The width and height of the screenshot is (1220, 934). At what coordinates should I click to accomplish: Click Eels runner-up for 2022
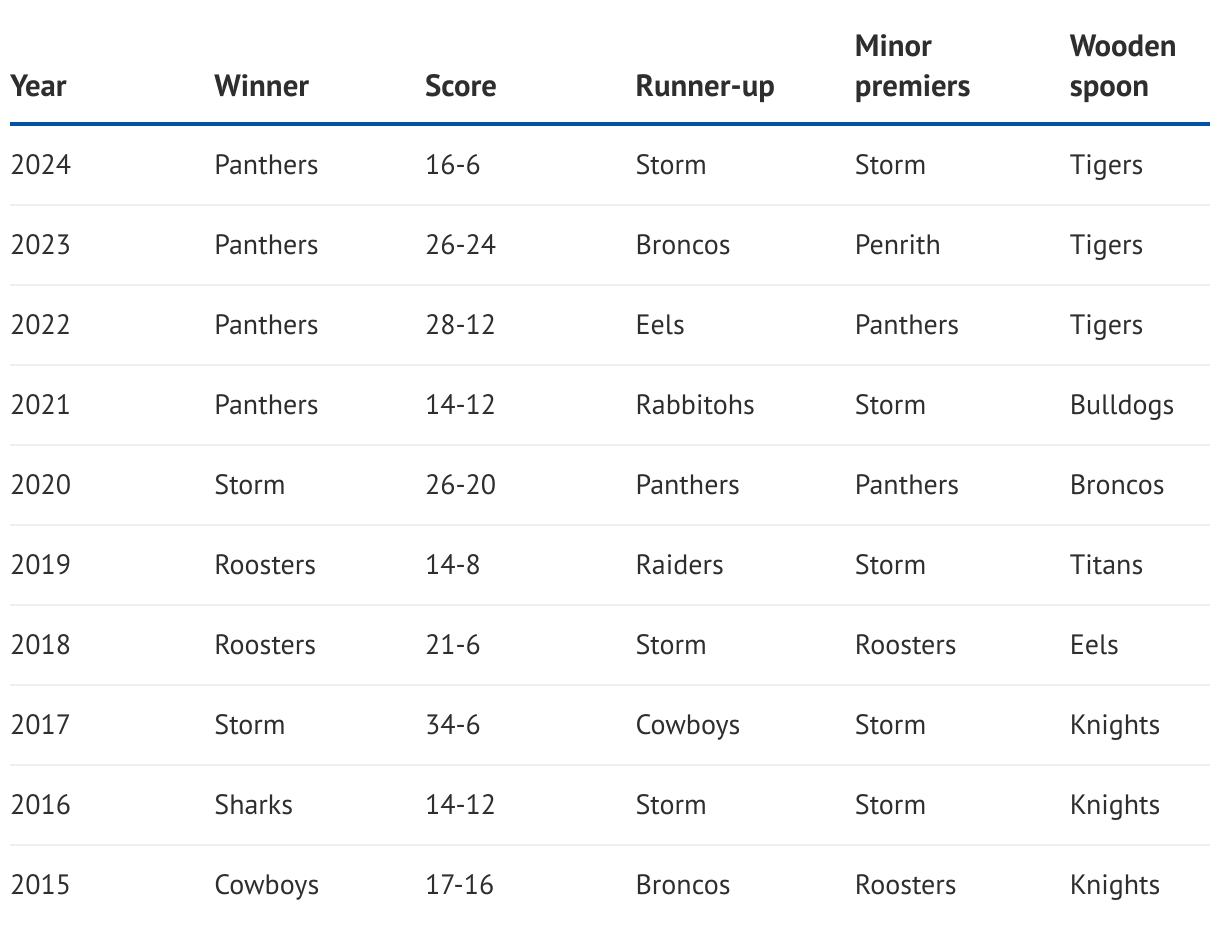[x=660, y=325]
